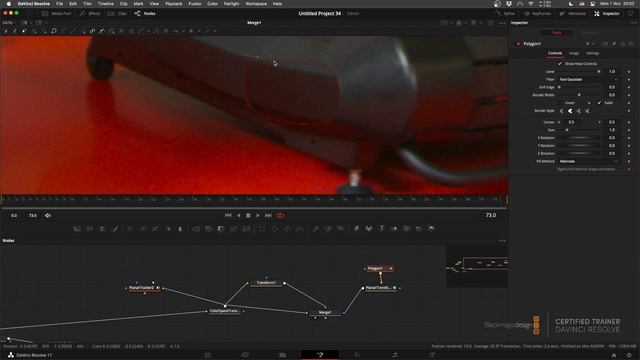Screen dimensions: 640x360
Task: Add a Renderer3D node from toolbar
Action: point(431,229)
